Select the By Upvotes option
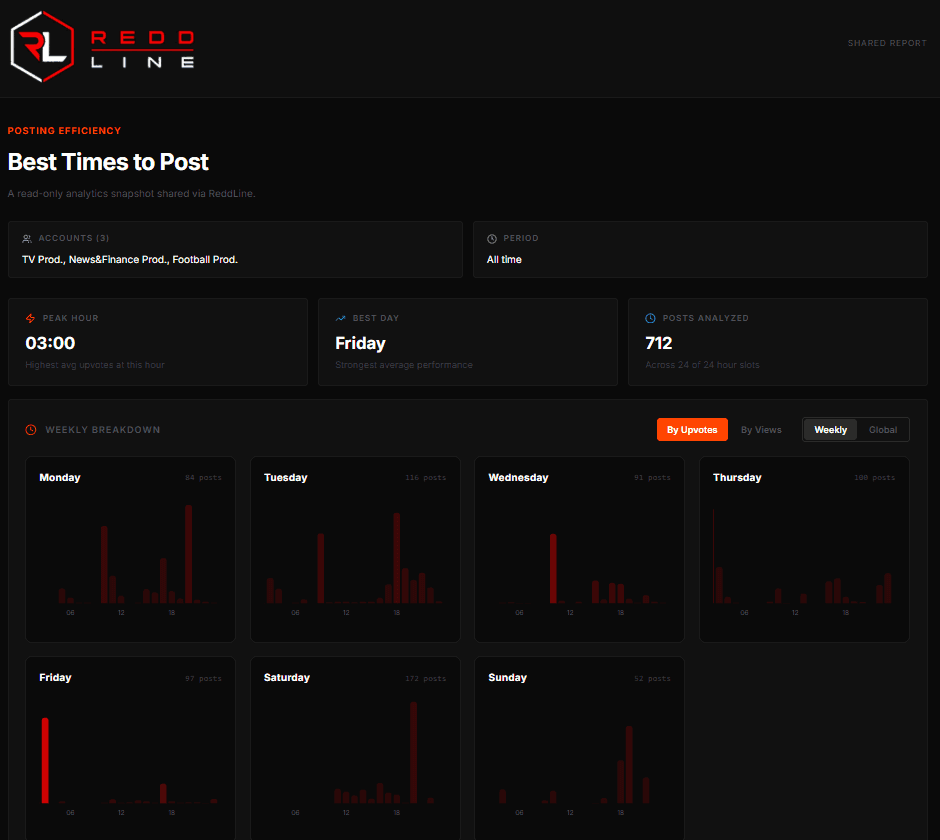 [x=692, y=430]
